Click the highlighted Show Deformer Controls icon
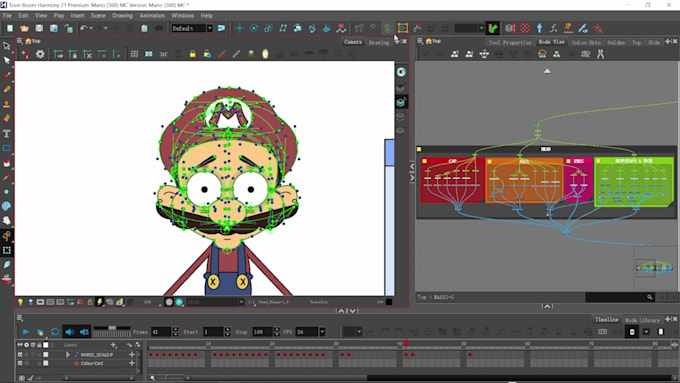The height and width of the screenshot is (383, 680). 402,29
